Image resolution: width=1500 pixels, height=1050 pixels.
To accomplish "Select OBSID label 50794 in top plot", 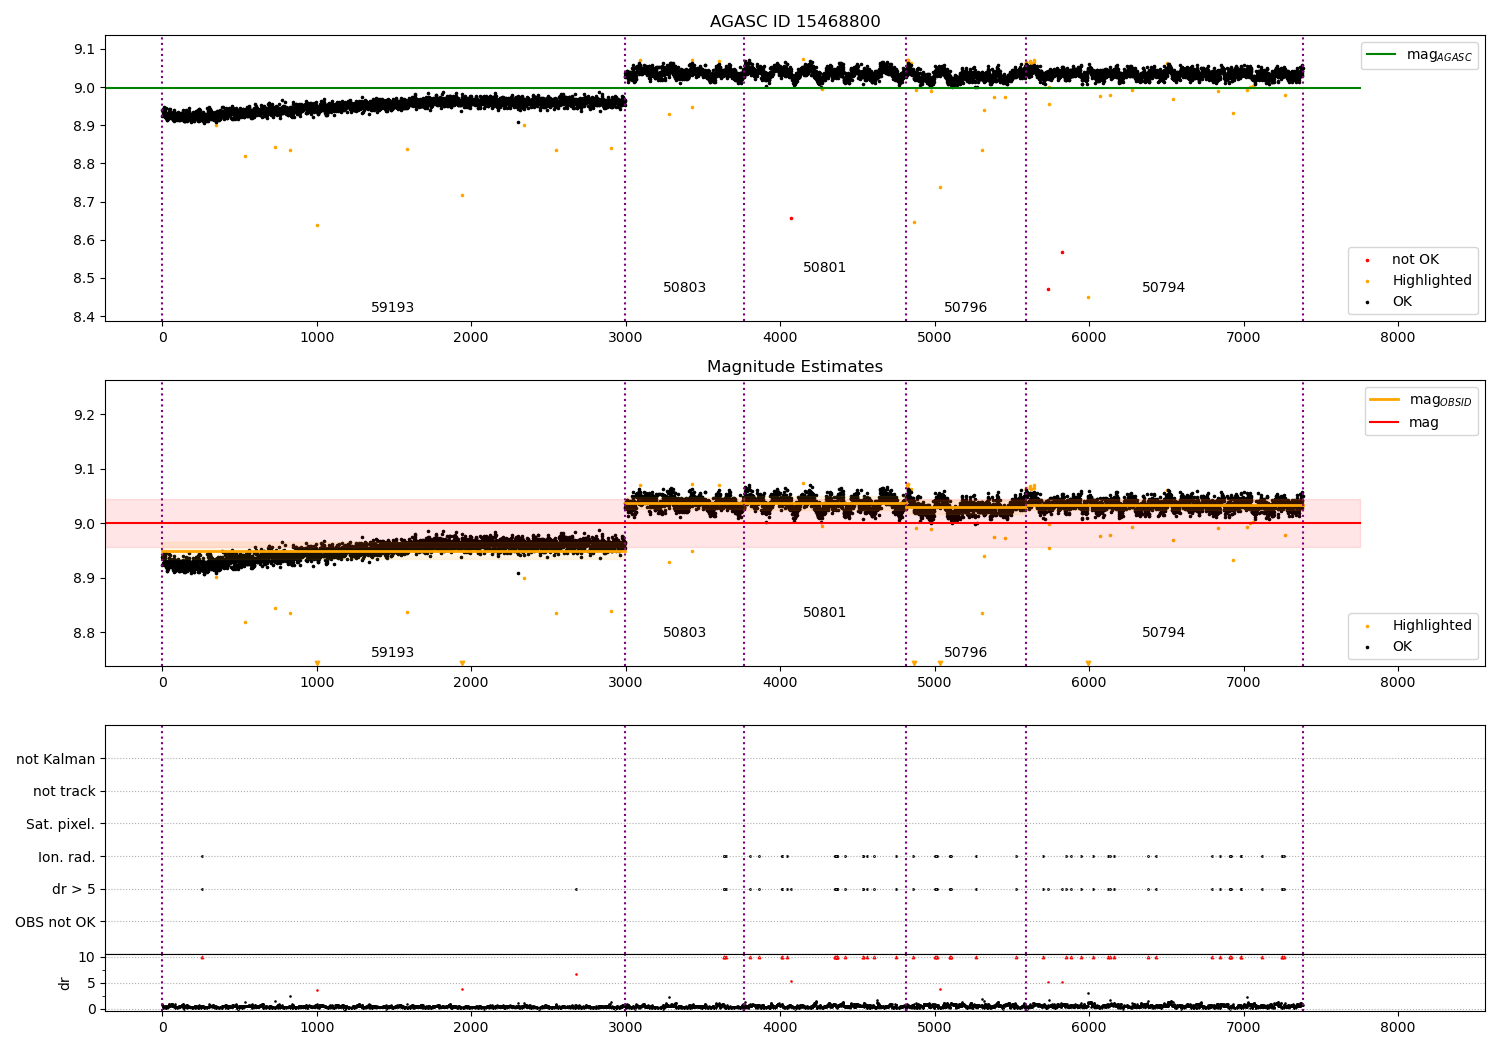I will 1163,288.
